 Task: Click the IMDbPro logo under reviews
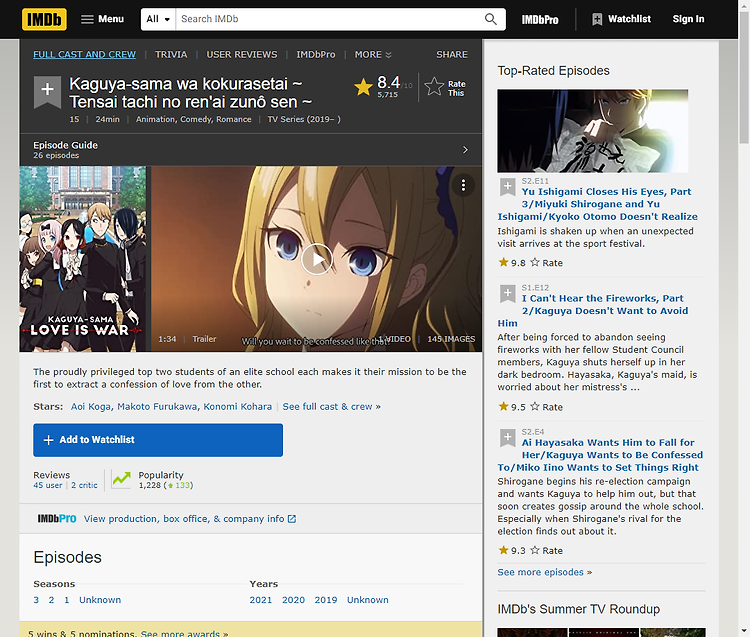57,519
